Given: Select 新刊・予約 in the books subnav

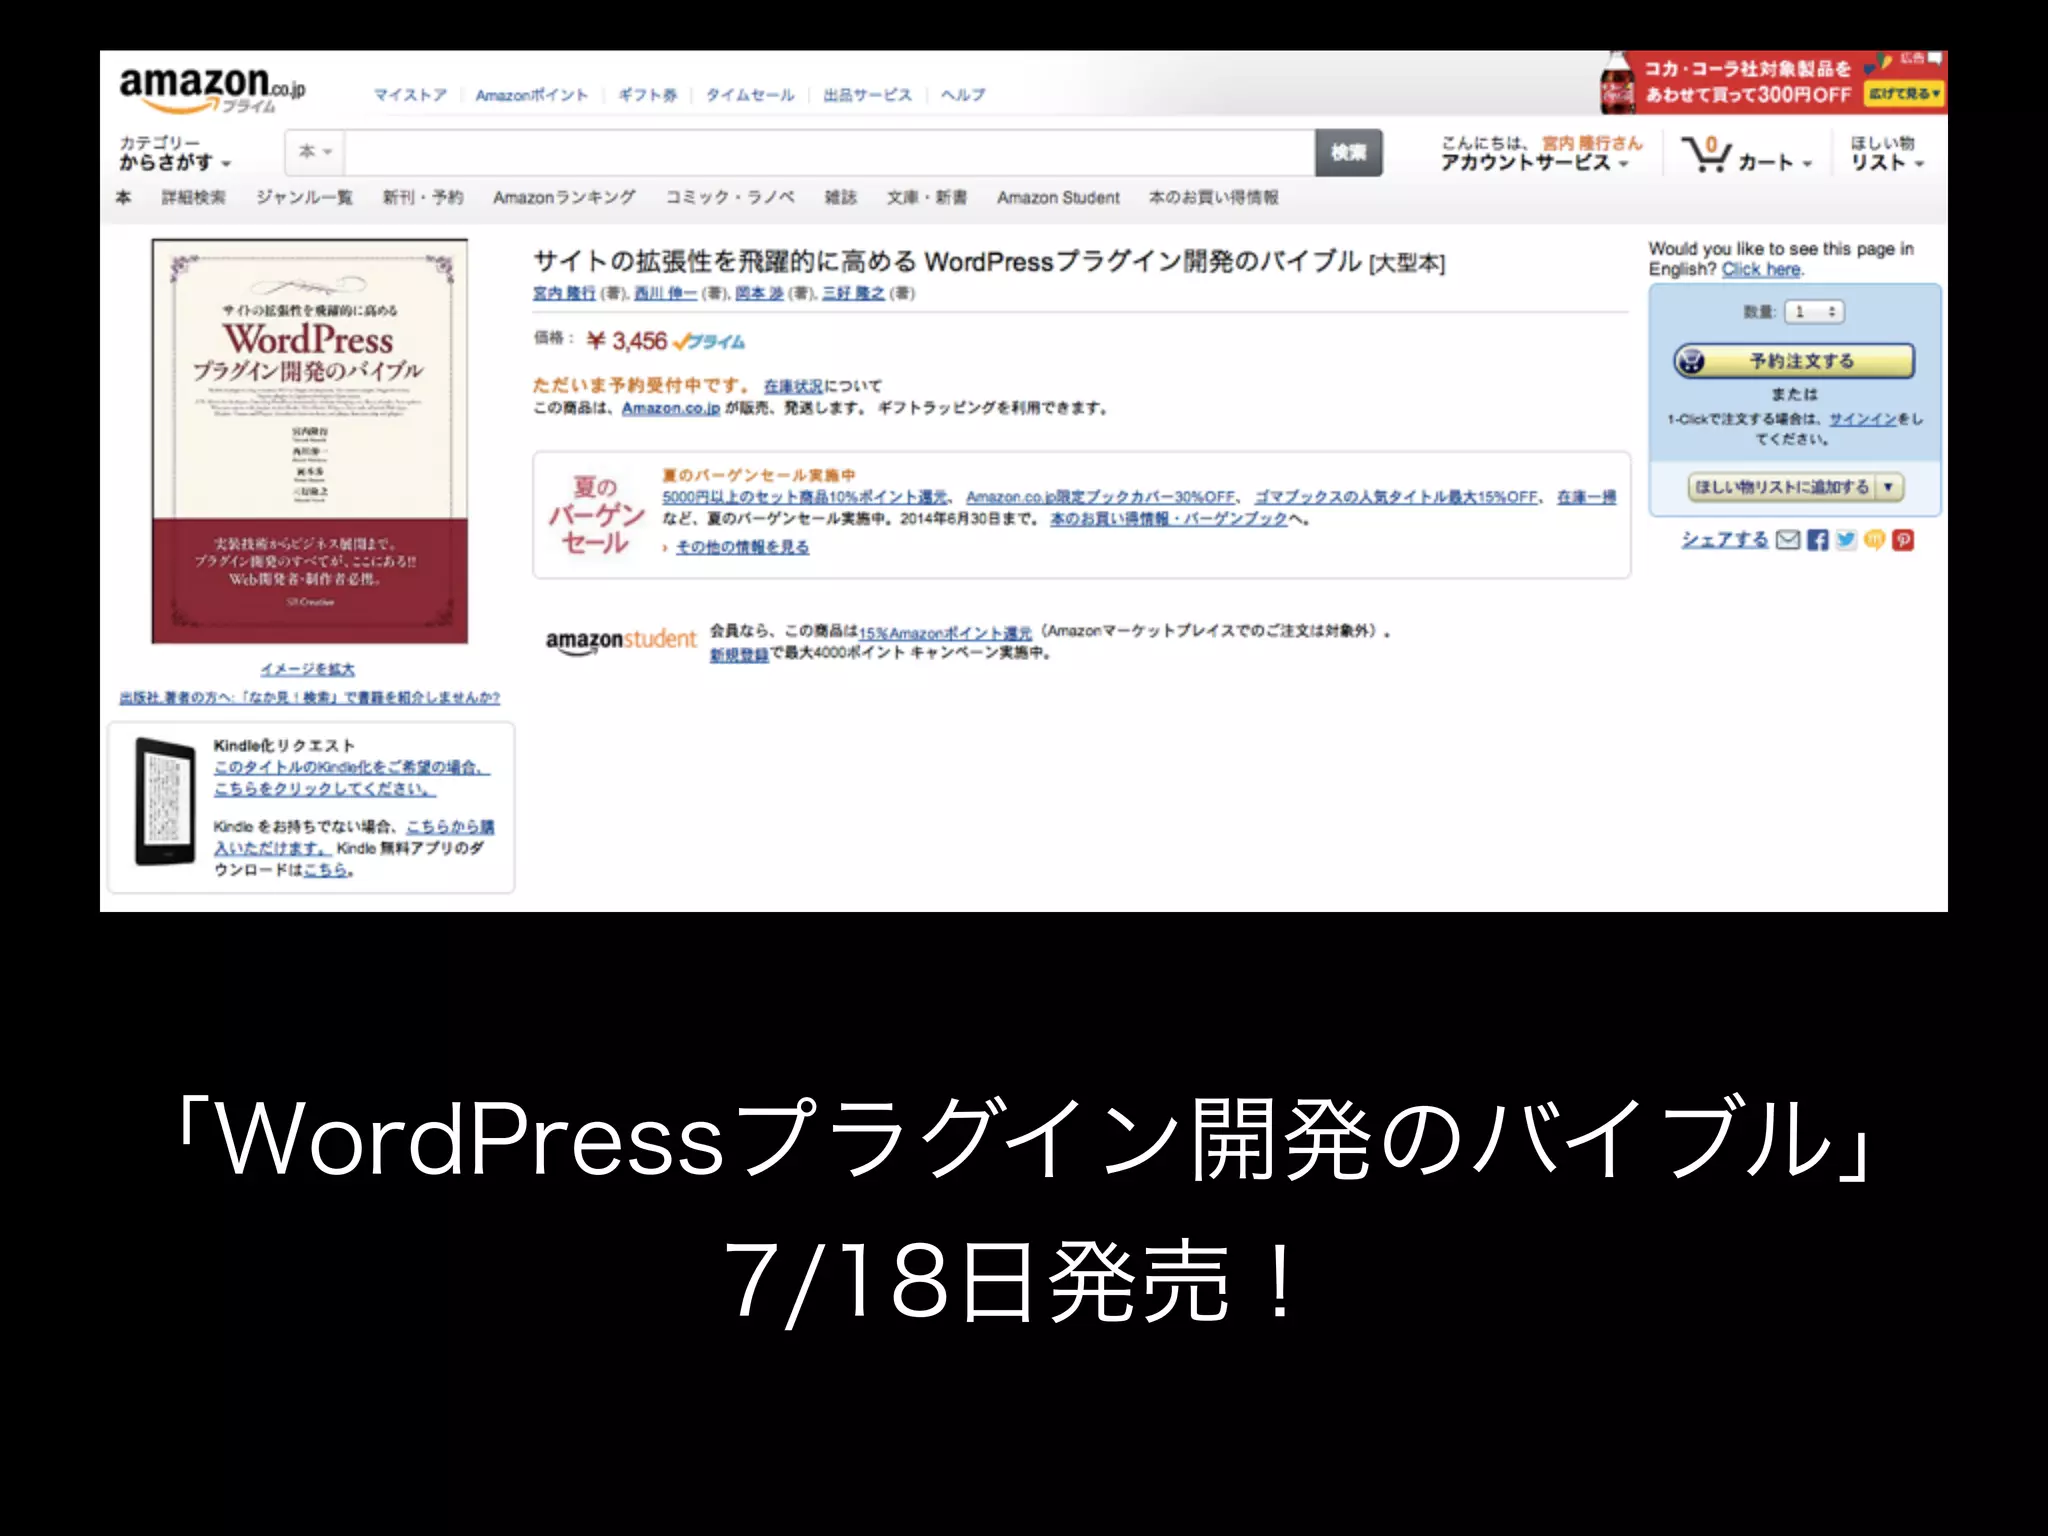Looking at the screenshot, I should click(423, 198).
